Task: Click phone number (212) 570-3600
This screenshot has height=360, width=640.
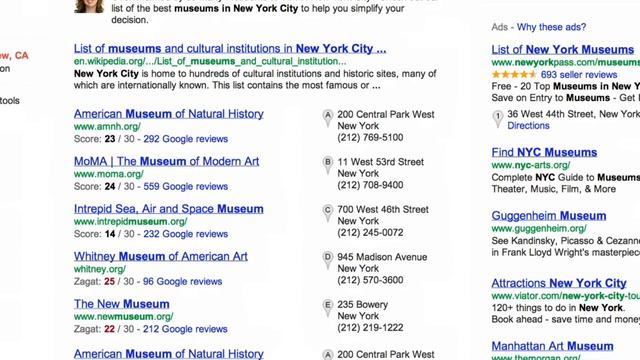Action: [x=370, y=280]
